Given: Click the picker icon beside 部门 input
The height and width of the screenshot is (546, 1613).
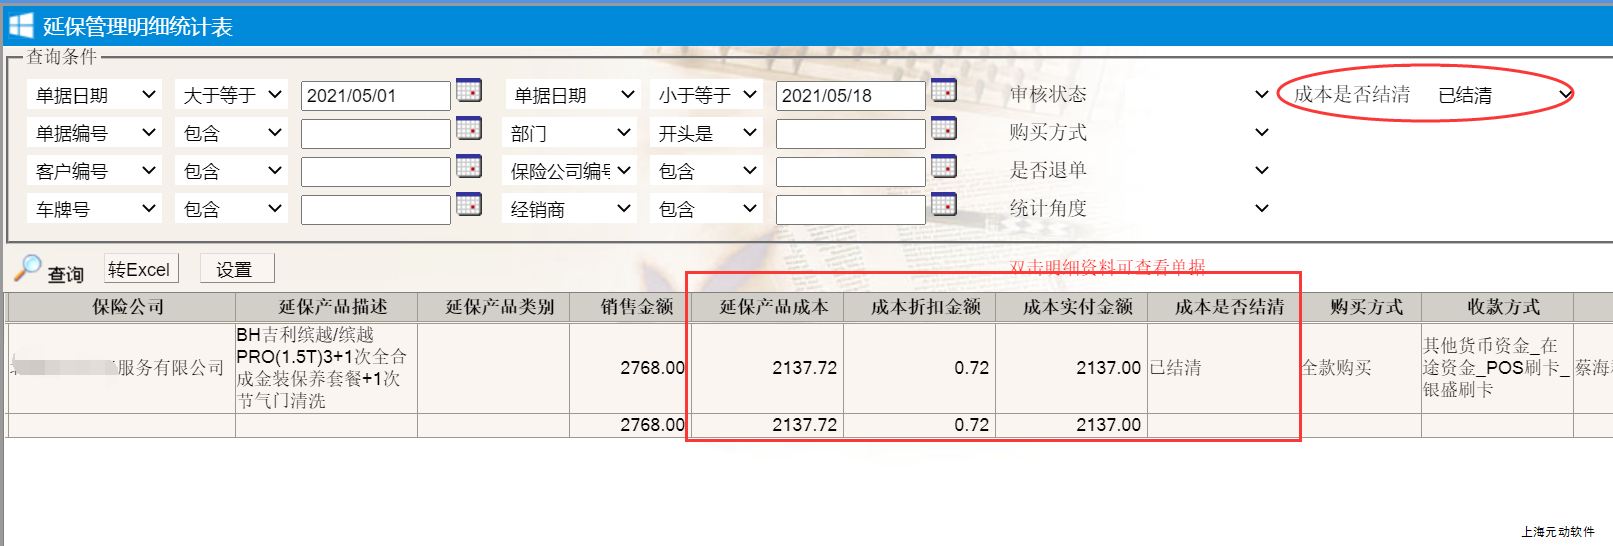Looking at the screenshot, I should click(943, 129).
